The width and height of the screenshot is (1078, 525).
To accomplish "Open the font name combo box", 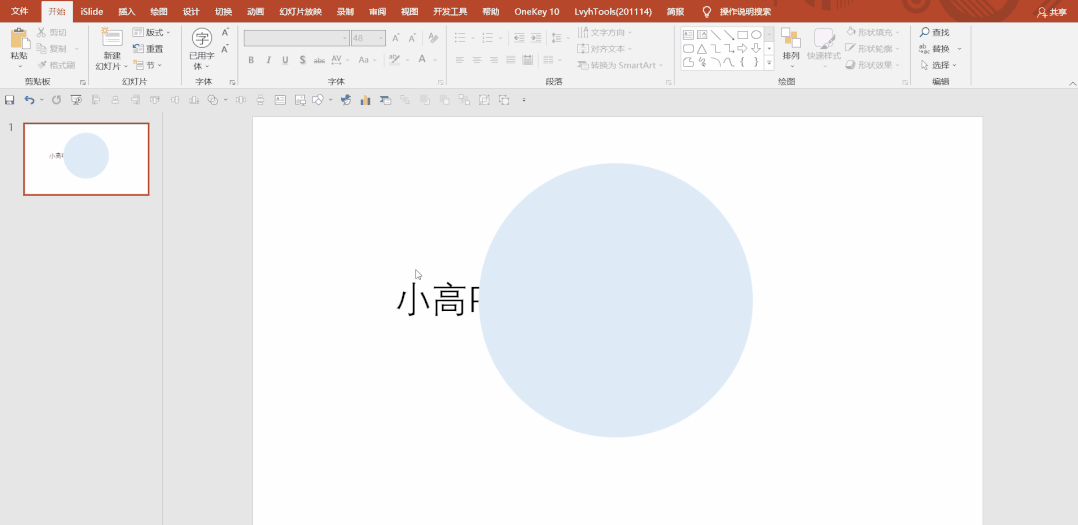I will [x=297, y=38].
